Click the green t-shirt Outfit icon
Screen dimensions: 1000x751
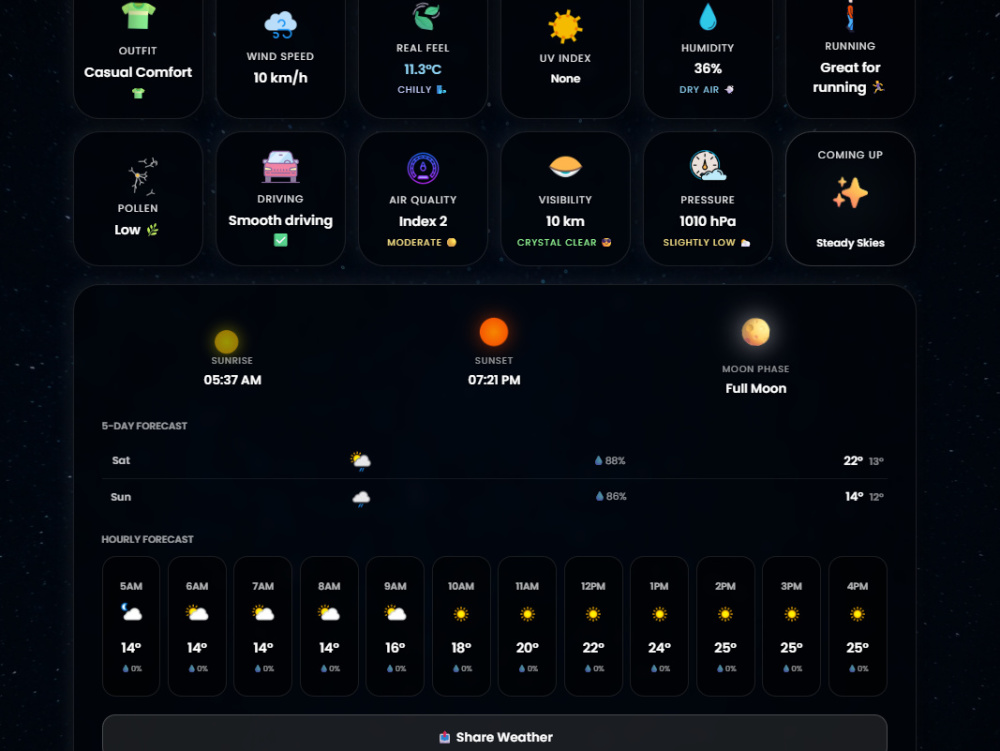point(138,15)
